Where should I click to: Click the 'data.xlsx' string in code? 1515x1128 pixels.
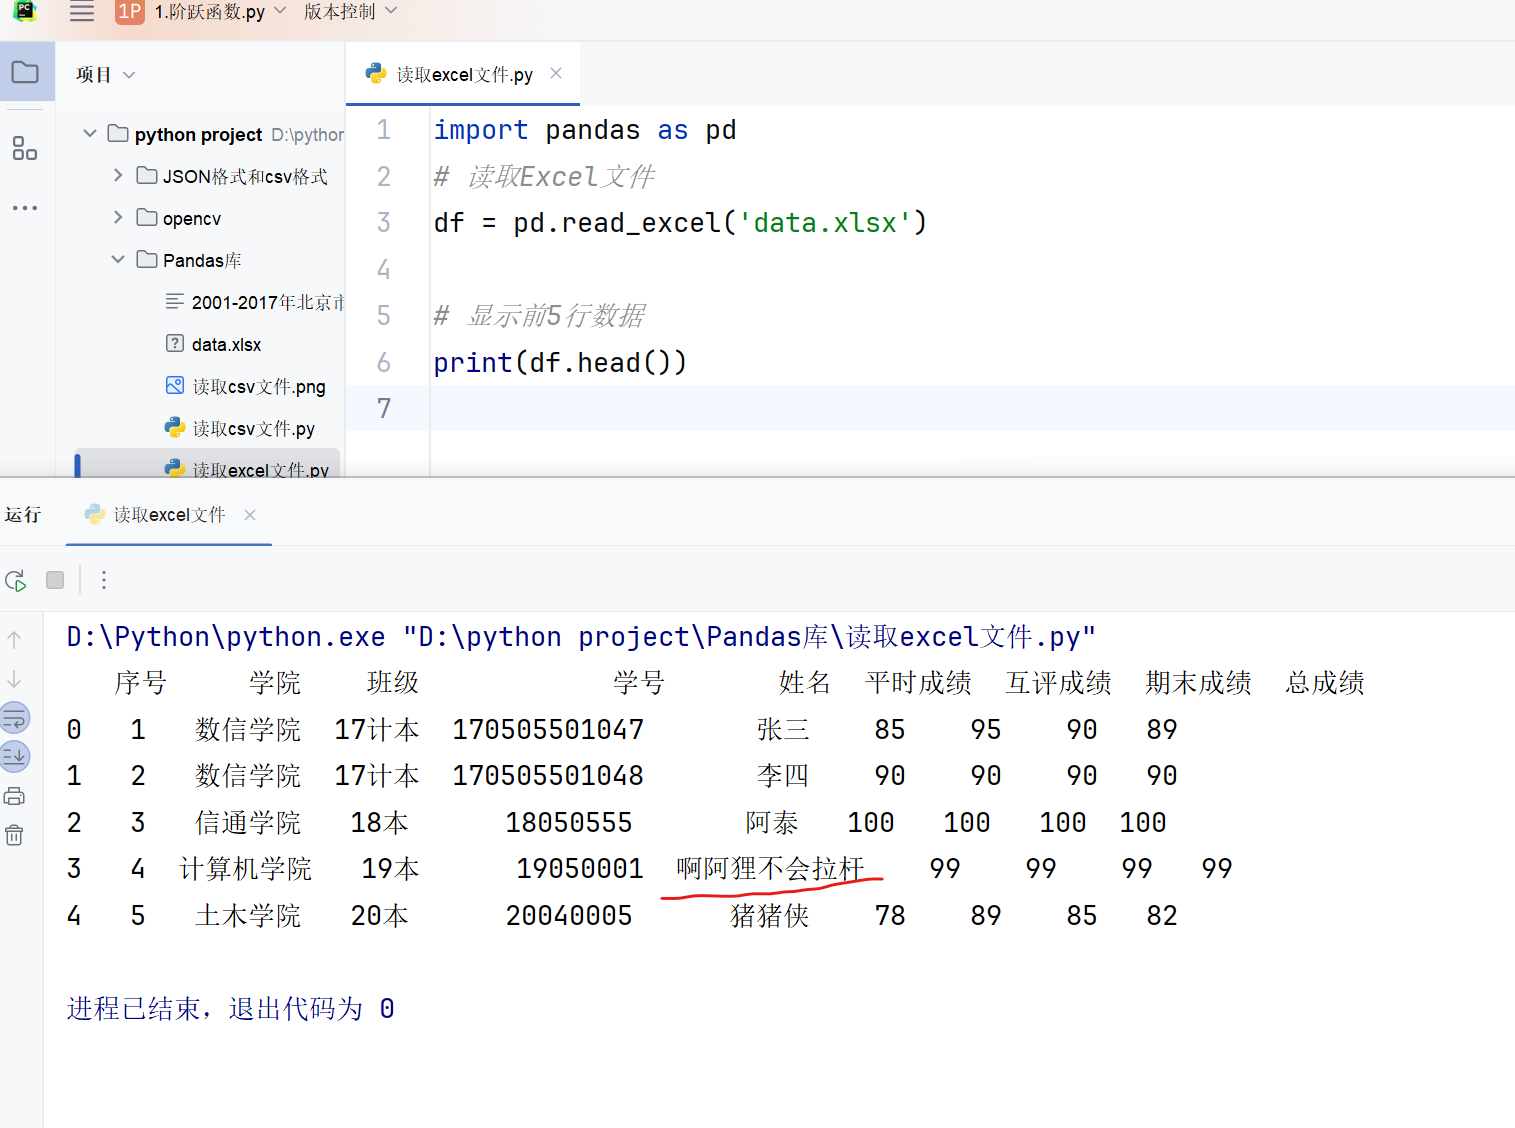825,222
